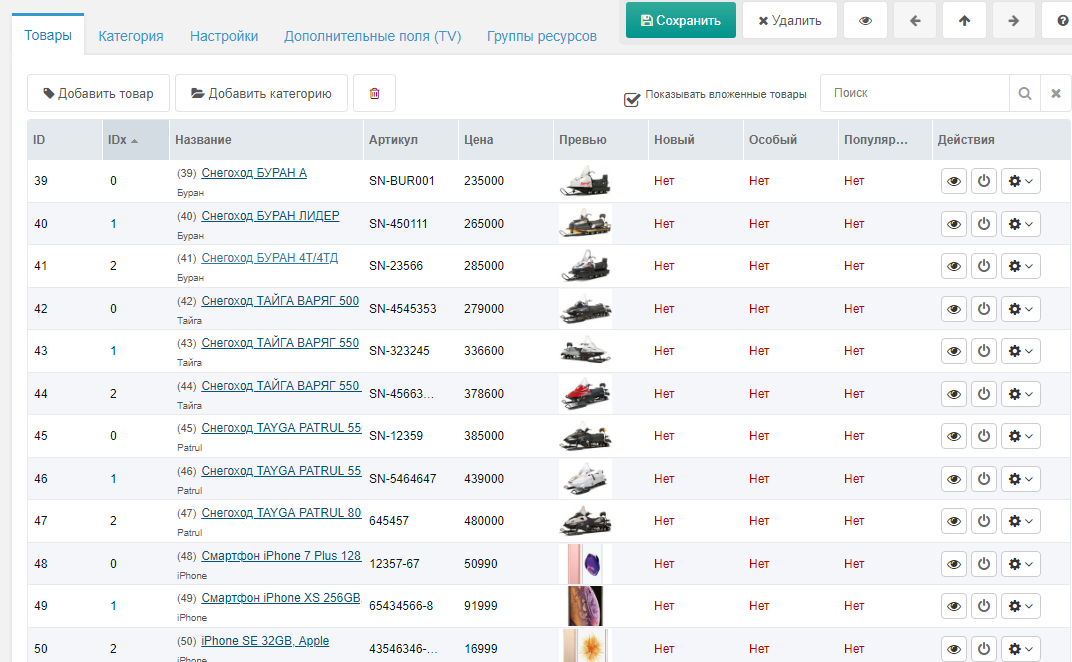This screenshot has width=1072, height=662.
Task: Click the Сохранить button
Action: [x=681, y=21]
